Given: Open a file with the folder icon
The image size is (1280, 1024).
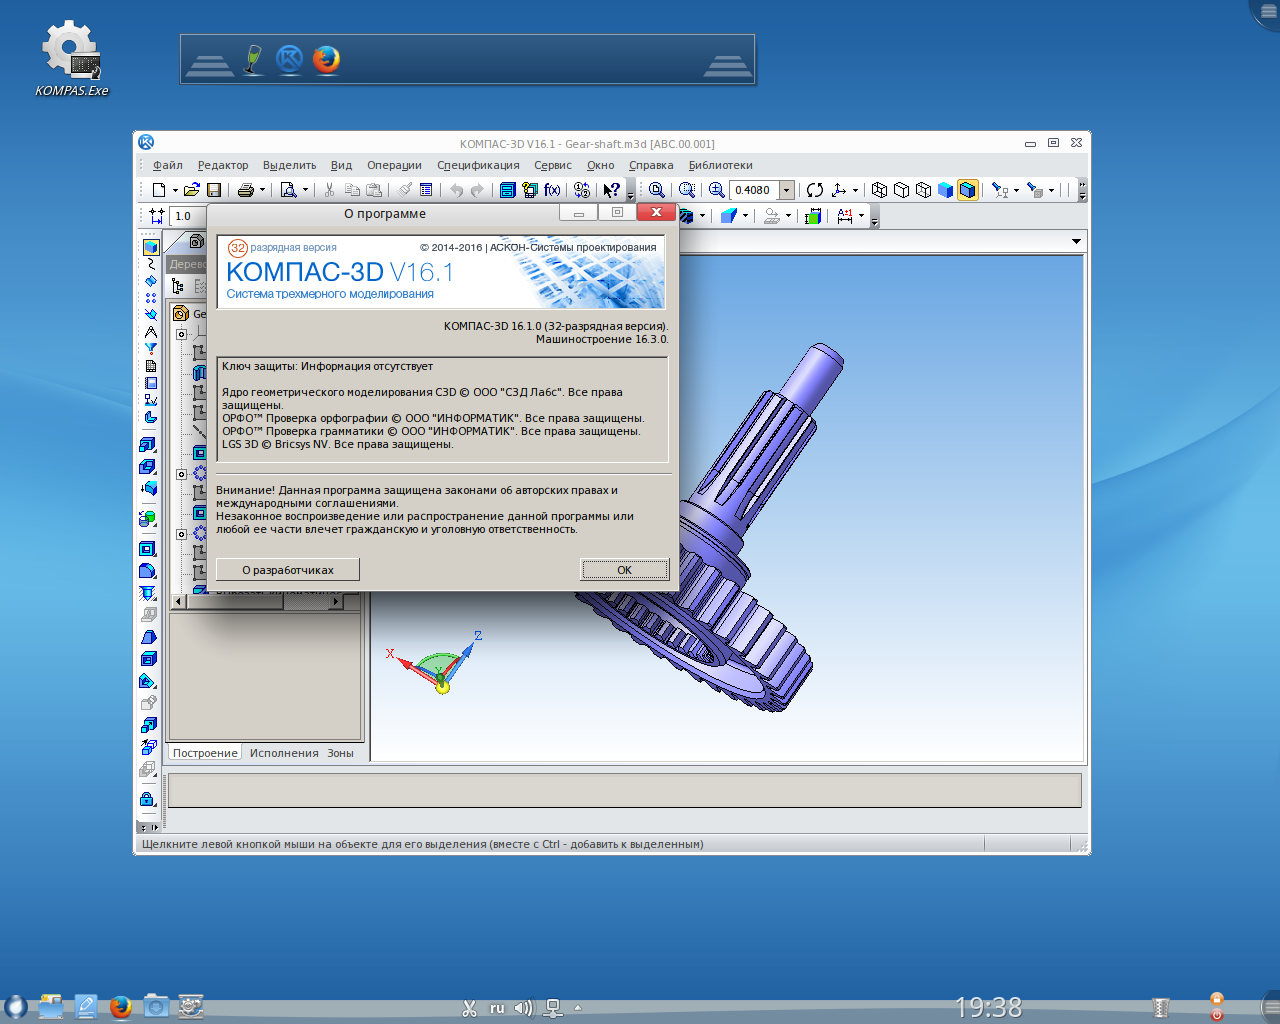Looking at the screenshot, I should (x=192, y=190).
